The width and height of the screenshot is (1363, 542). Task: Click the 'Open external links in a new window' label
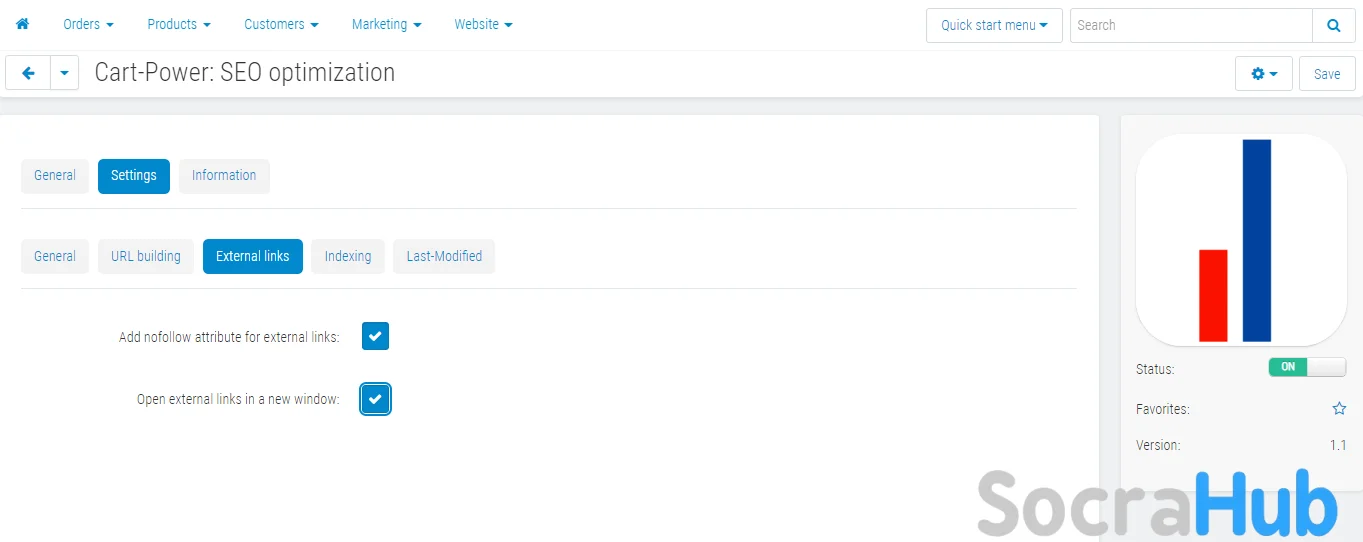[x=238, y=399]
